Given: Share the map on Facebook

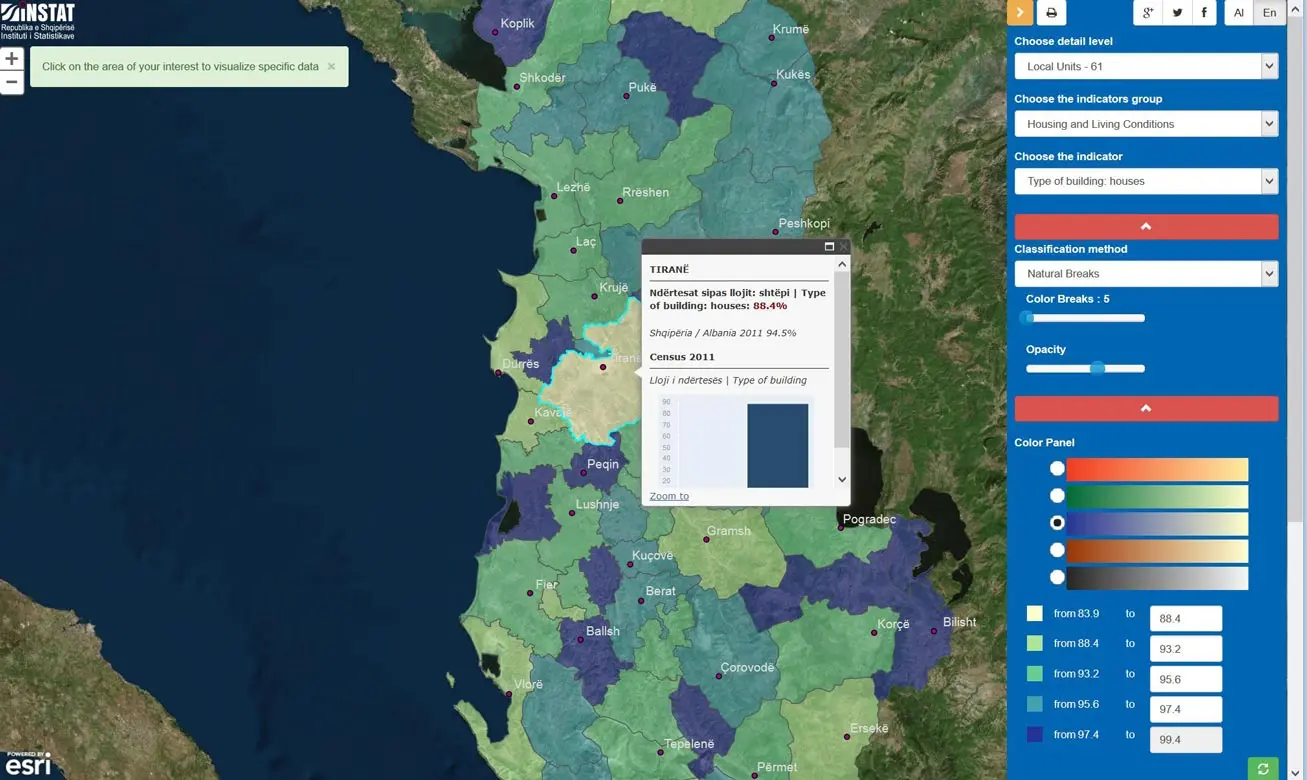Looking at the screenshot, I should (1203, 12).
